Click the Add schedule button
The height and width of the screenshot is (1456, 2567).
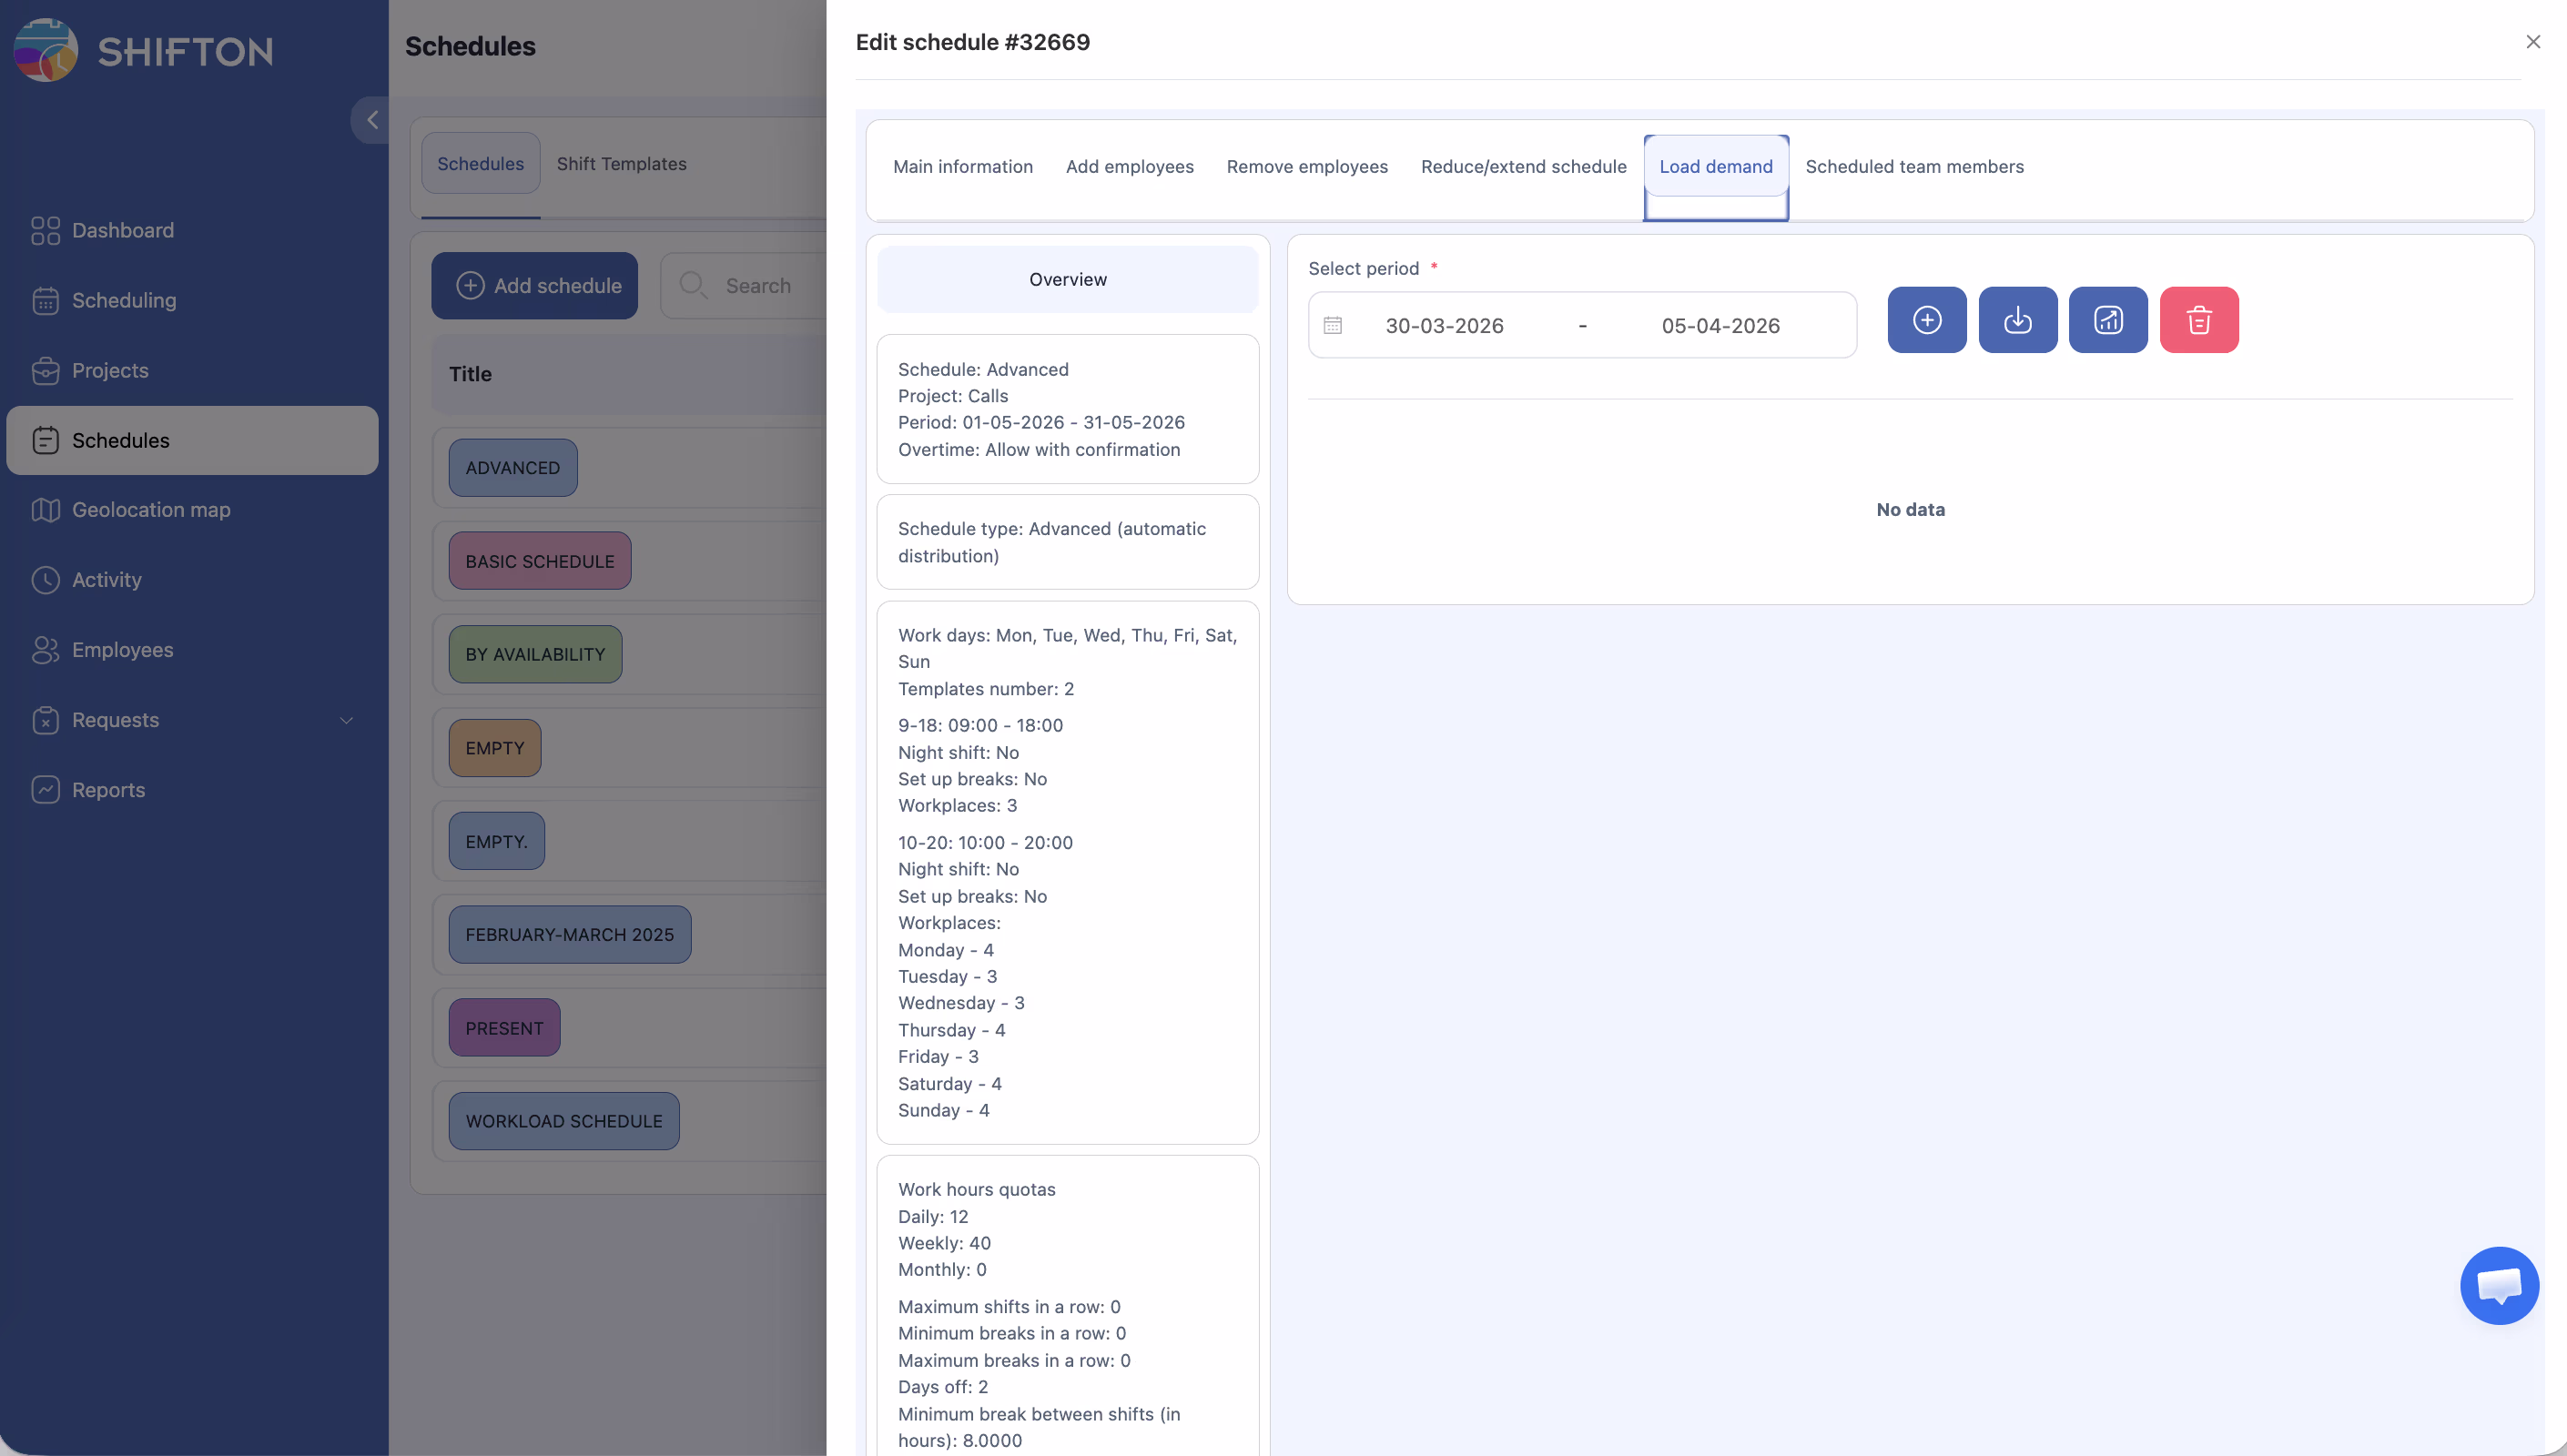pyautogui.click(x=534, y=286)
